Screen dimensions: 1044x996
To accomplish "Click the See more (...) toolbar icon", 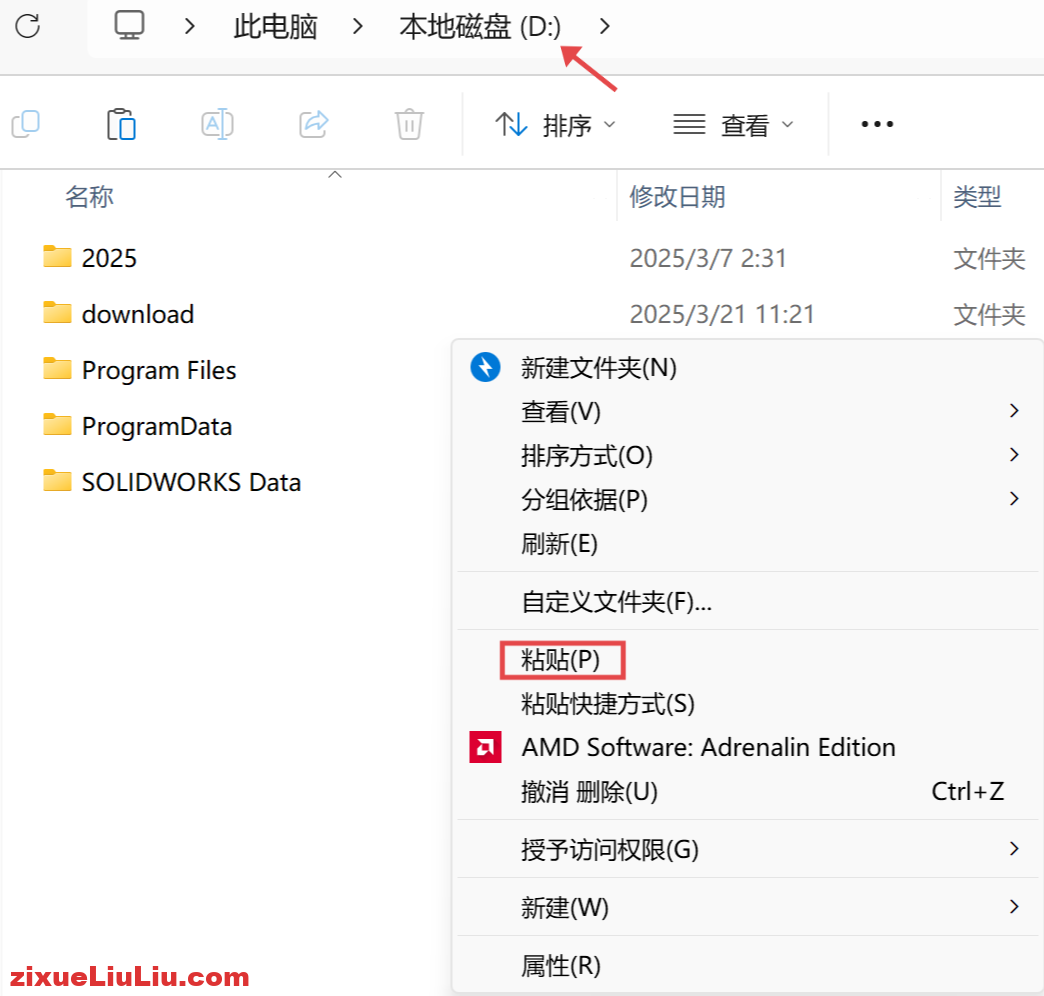I will [x=877, y=124].
